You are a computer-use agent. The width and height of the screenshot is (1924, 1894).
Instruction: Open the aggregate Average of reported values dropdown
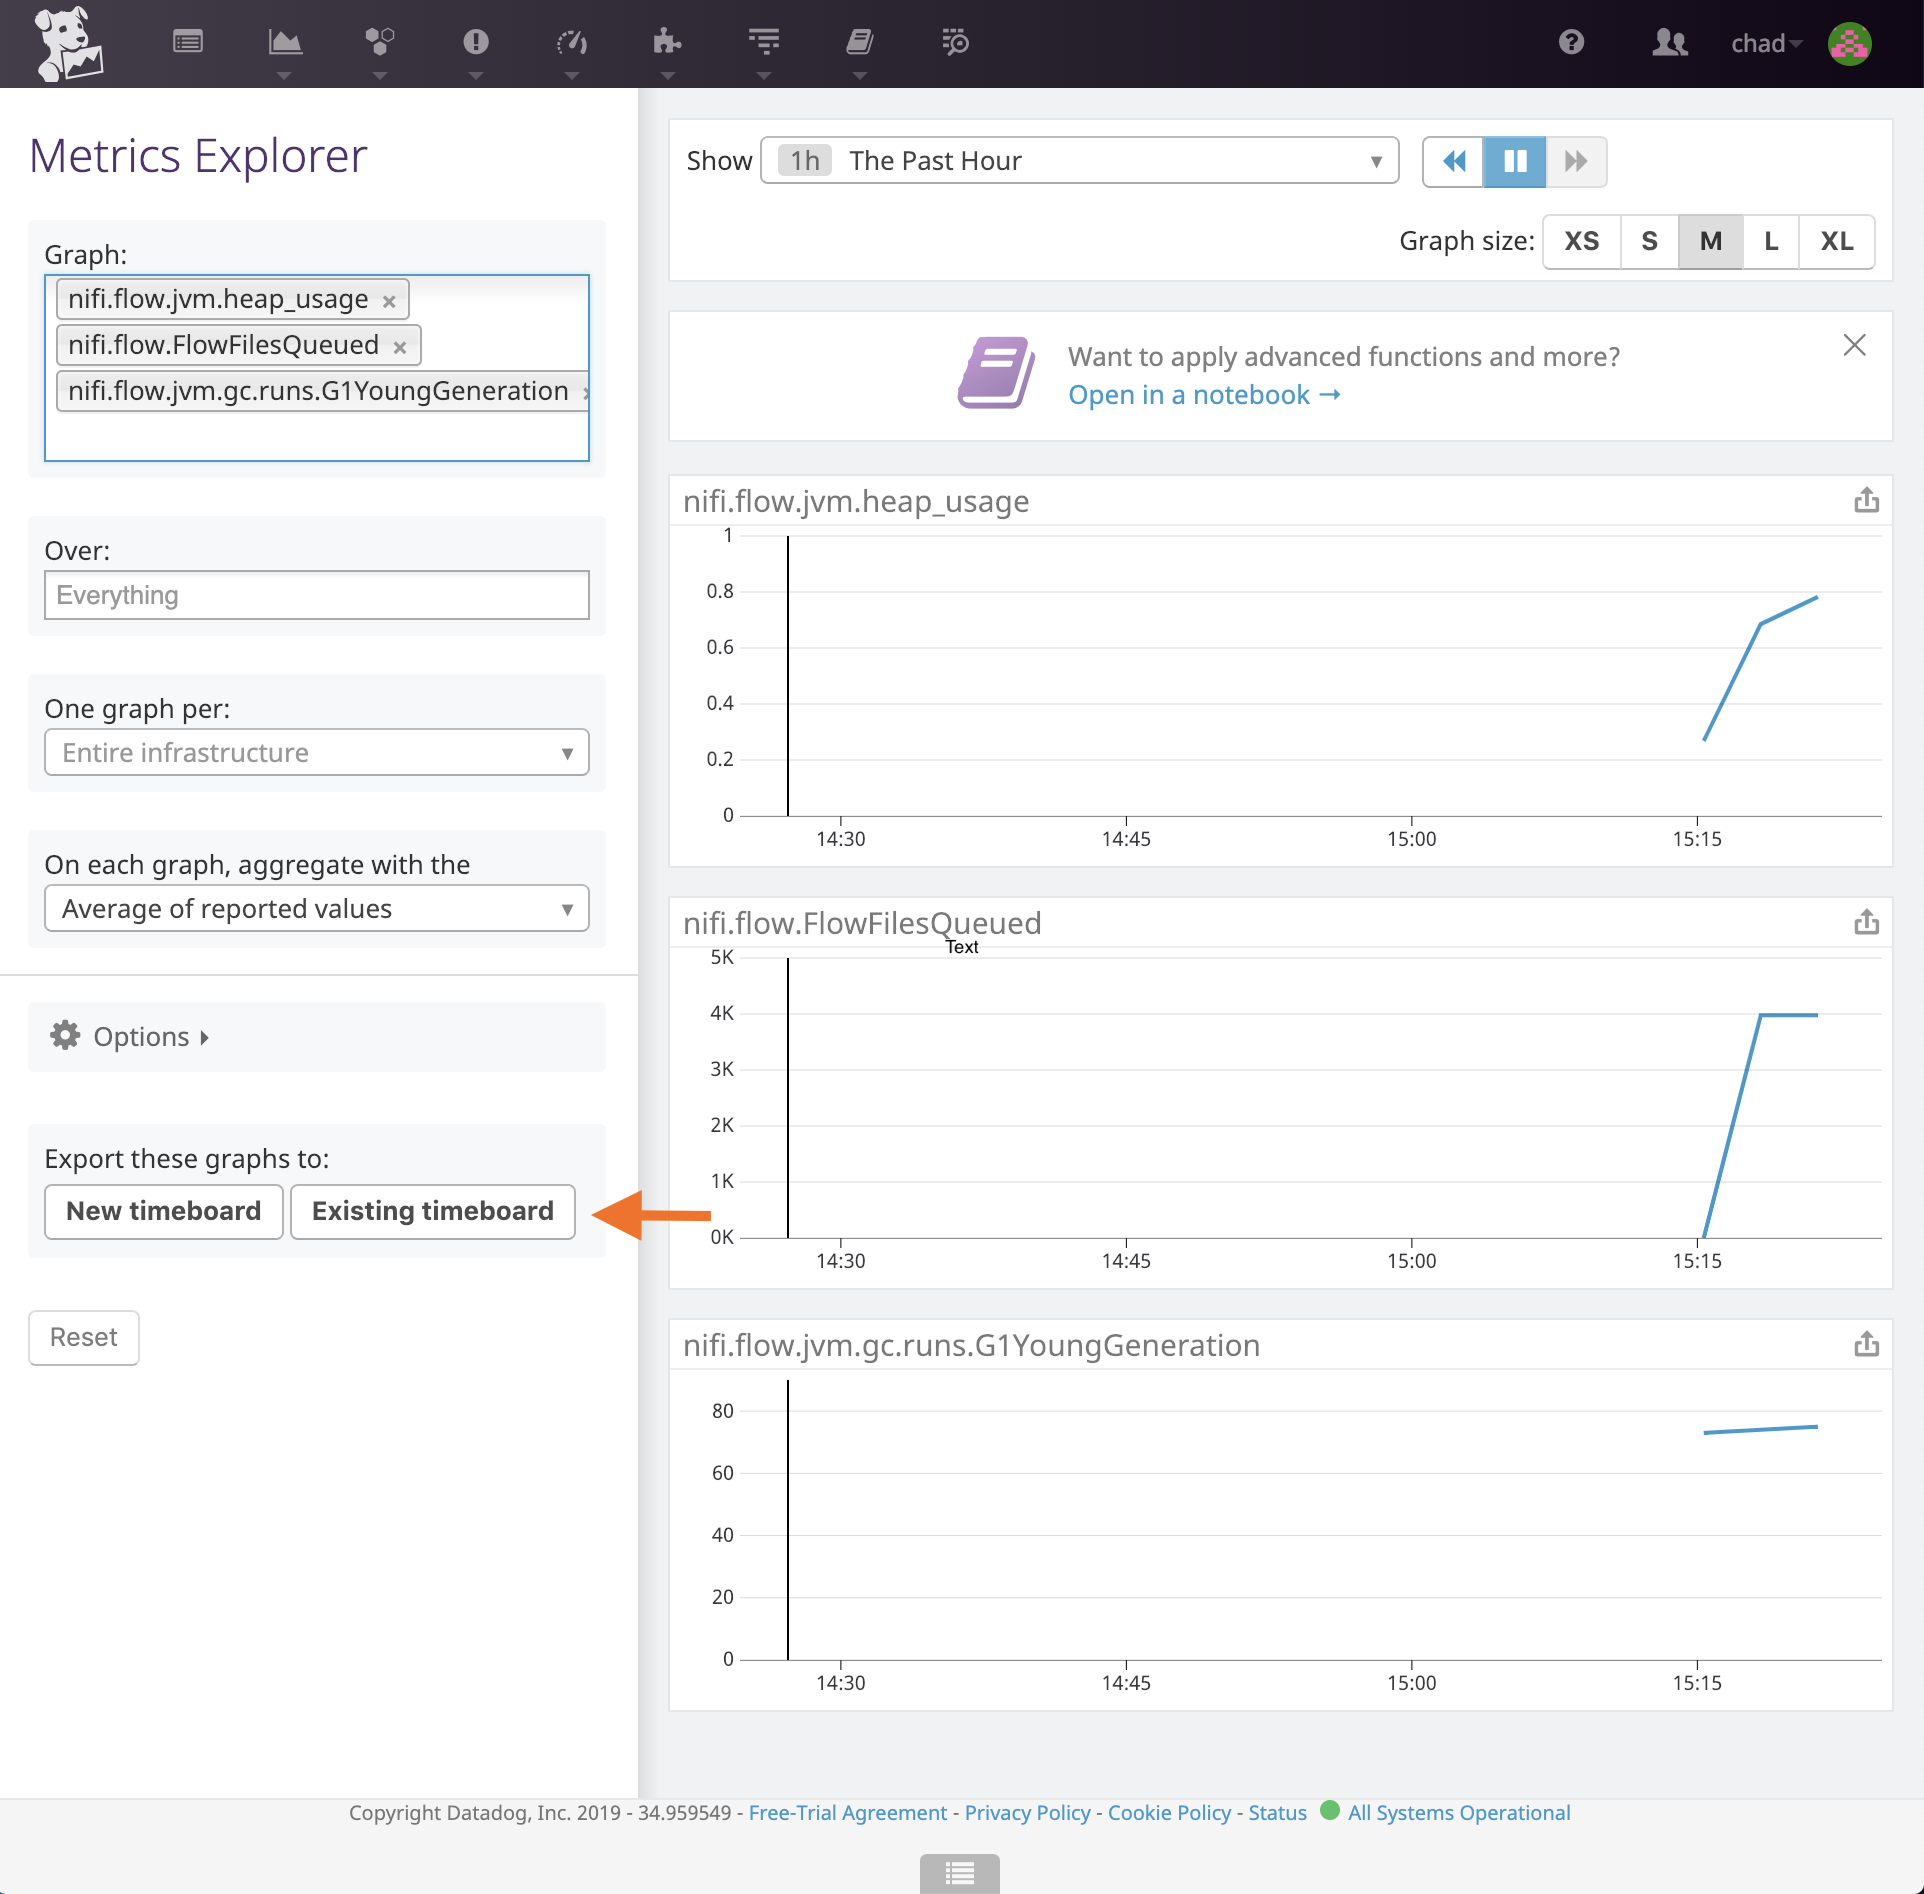click(x=317, y=908)
